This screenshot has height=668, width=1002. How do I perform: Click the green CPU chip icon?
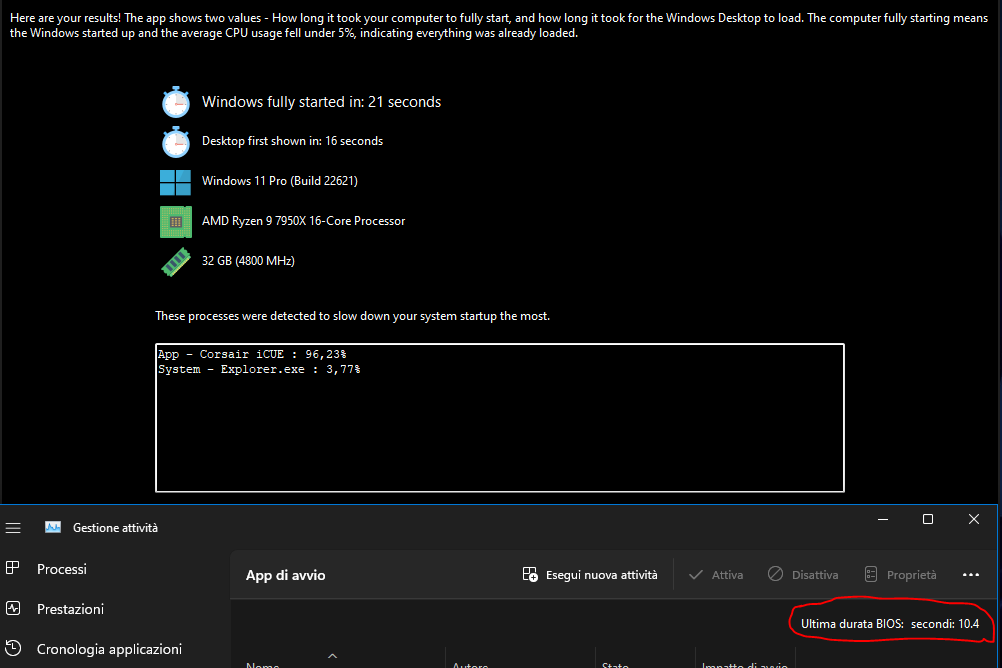[x=176, y=222]
